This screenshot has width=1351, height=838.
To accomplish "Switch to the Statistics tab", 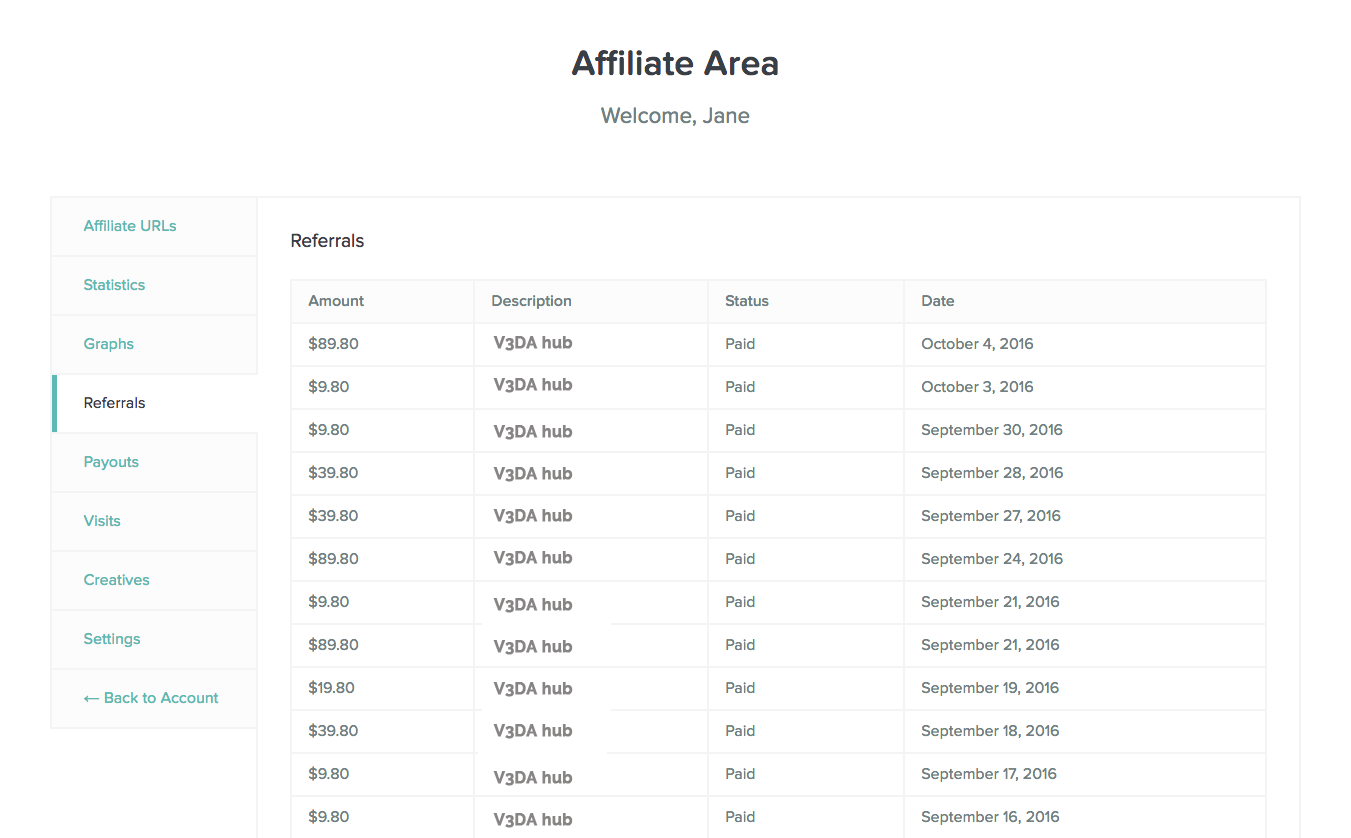I will [114, 285].
